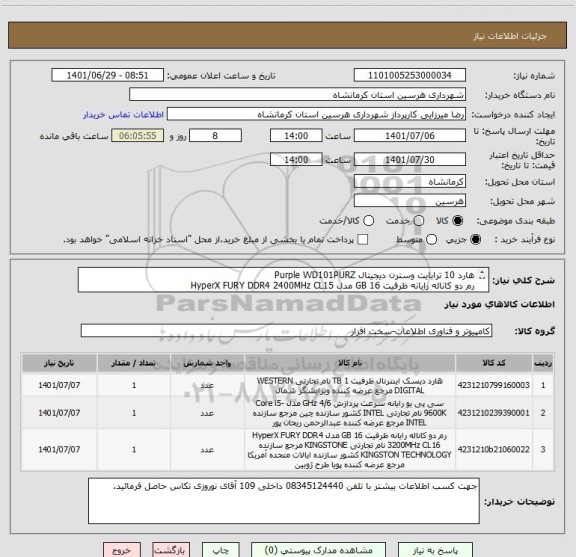Choose the متوسط purchase type radio
The image size is (576, 557).
pos(431,240)
